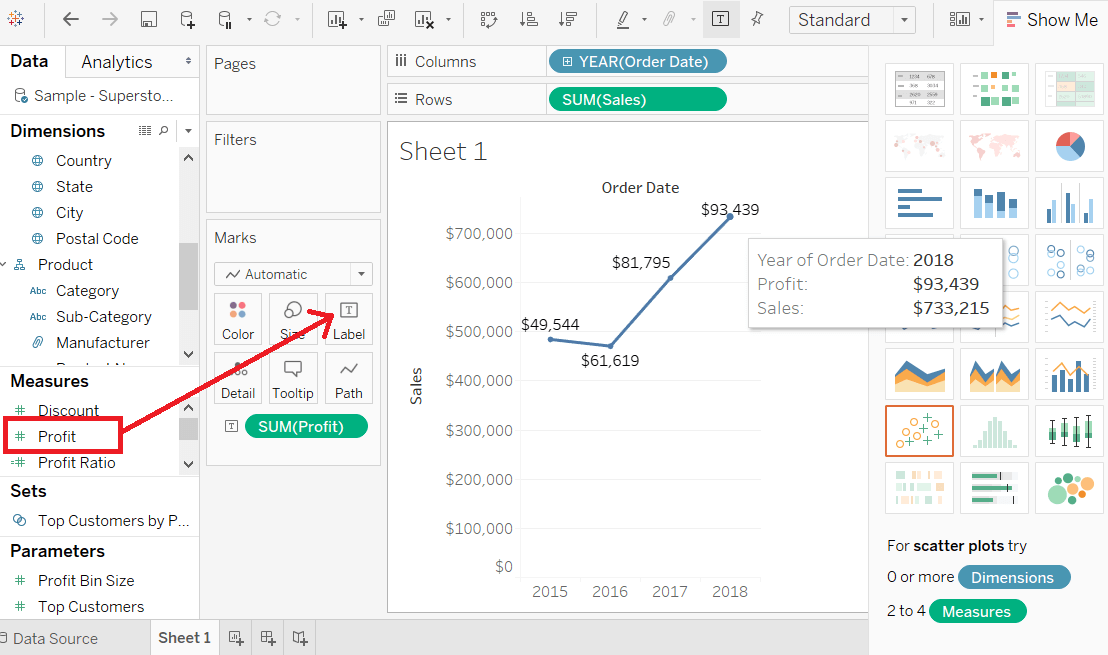Image resolution: width=1108 pixels, height=655 pixels.
Task: Sort ascending using the toolbar icon
Action: pos(528,19)
